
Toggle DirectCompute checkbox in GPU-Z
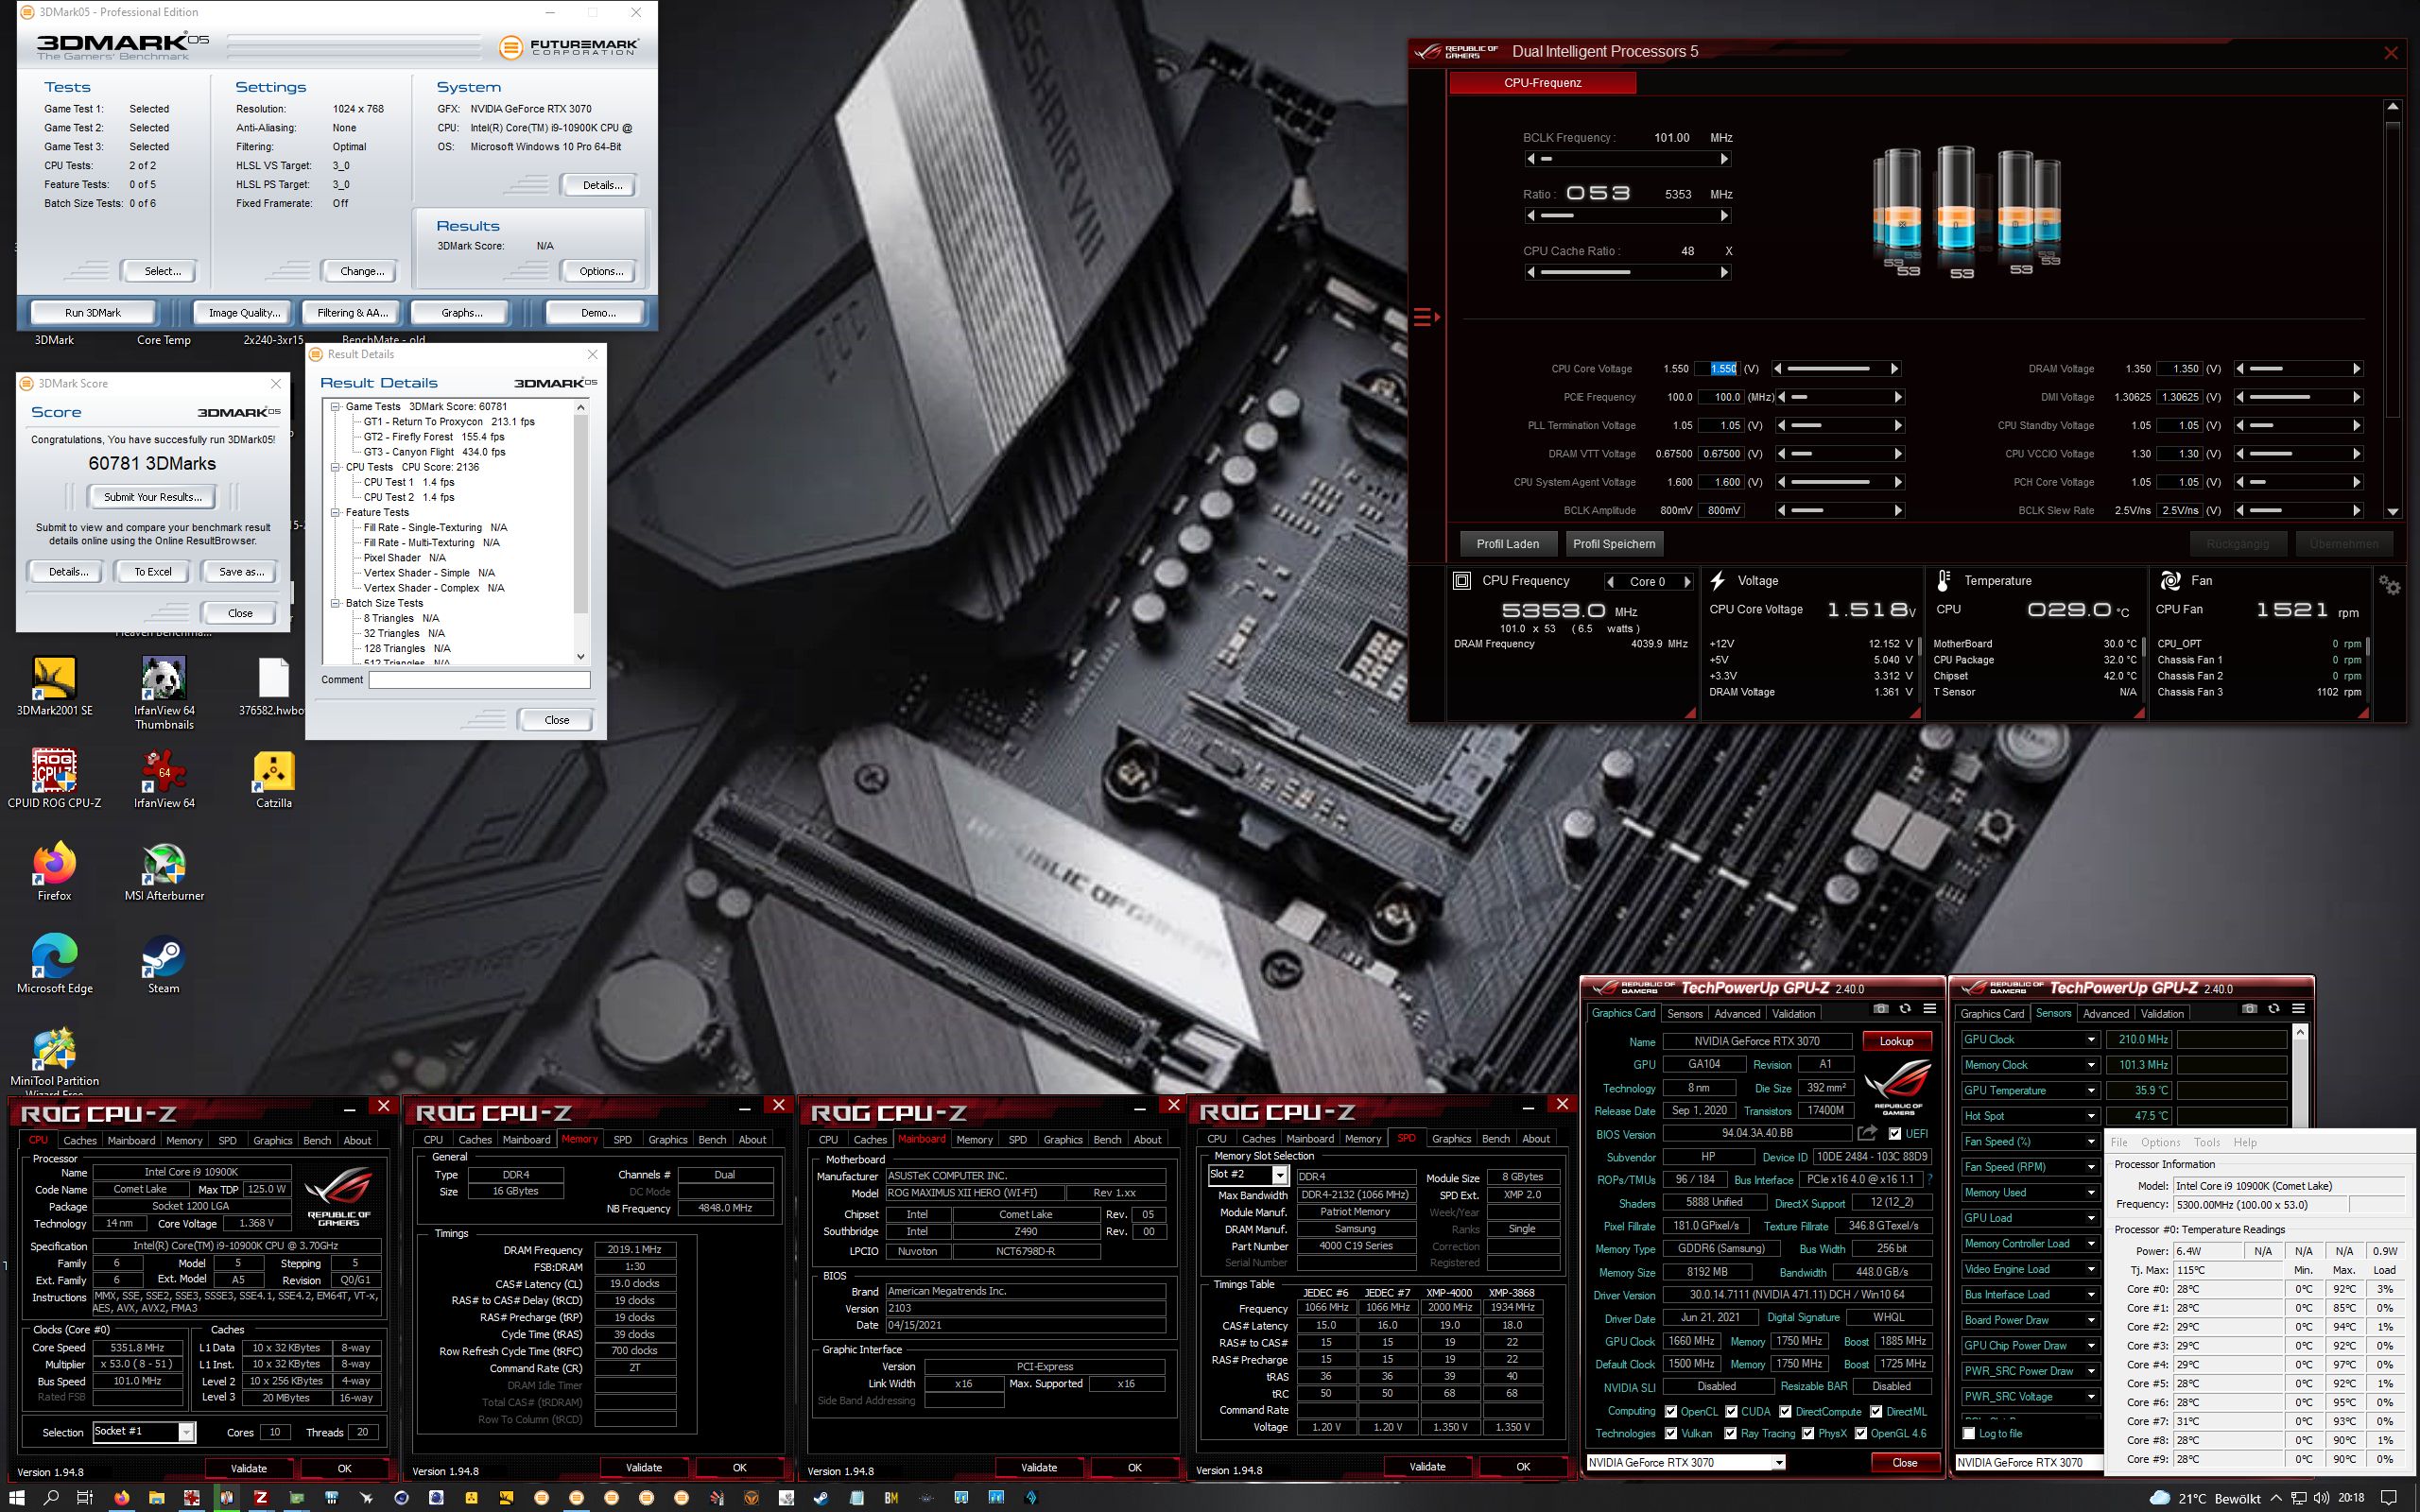[1785, 1412]
